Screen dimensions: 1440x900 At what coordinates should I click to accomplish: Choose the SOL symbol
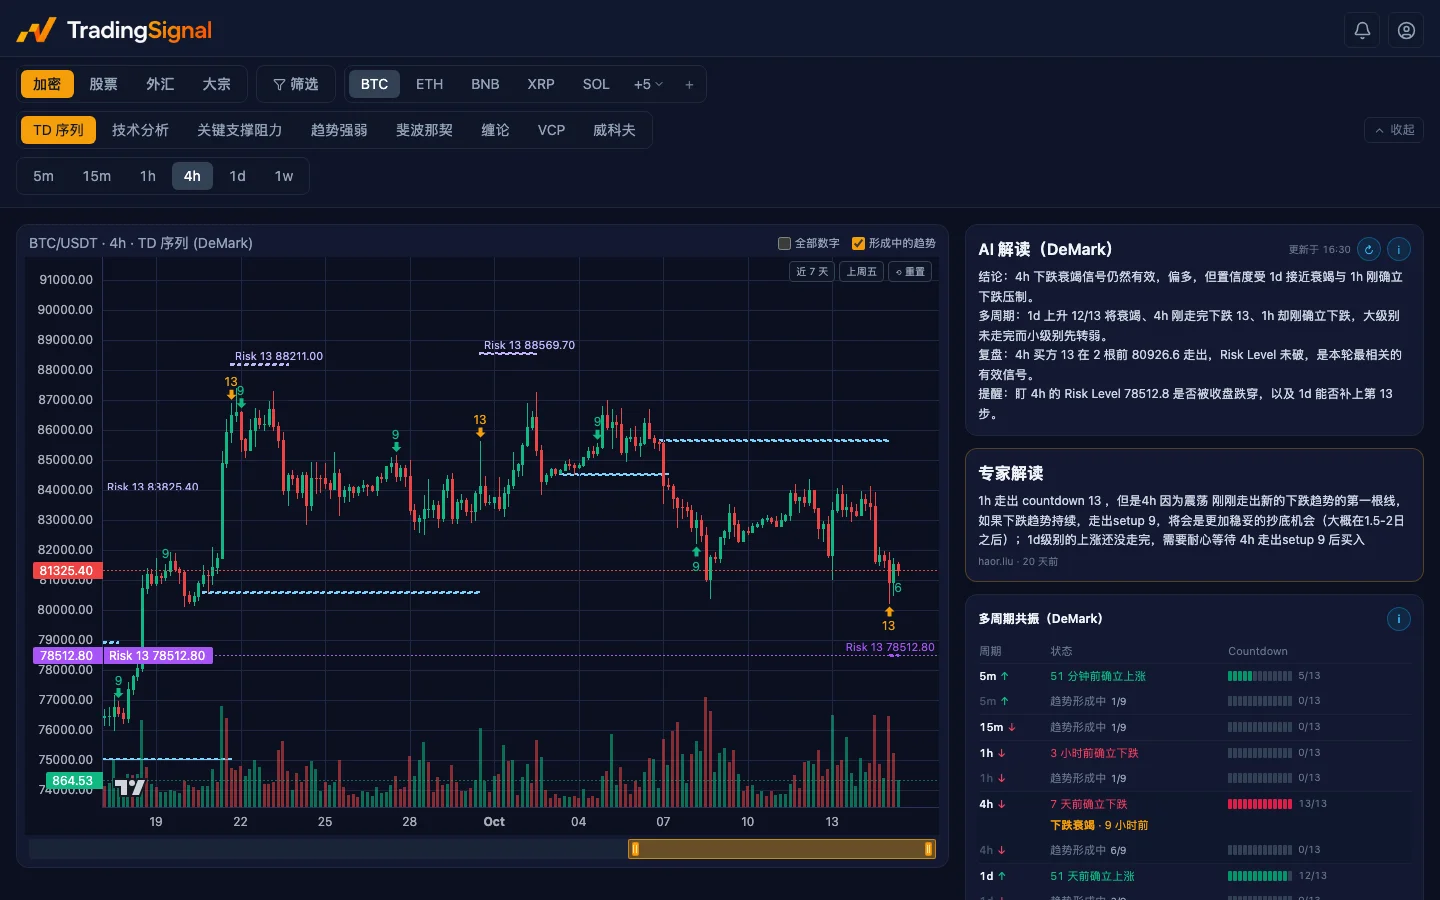596,84
